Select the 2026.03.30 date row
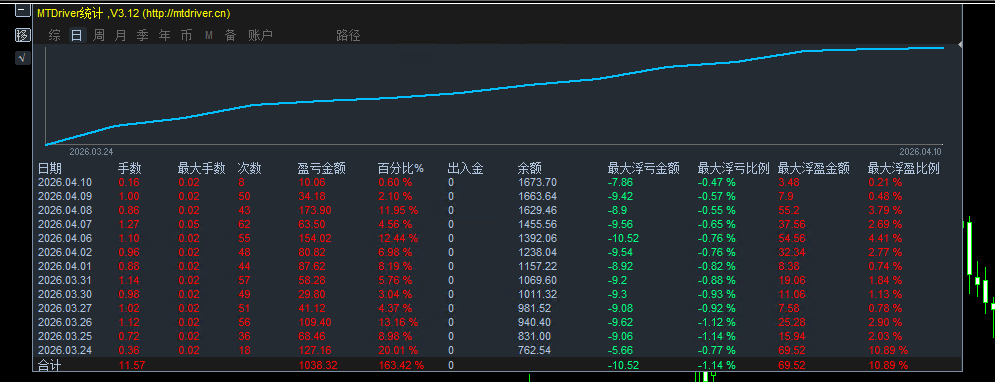Viewport: 995px width, 382px height. point(65,294)
